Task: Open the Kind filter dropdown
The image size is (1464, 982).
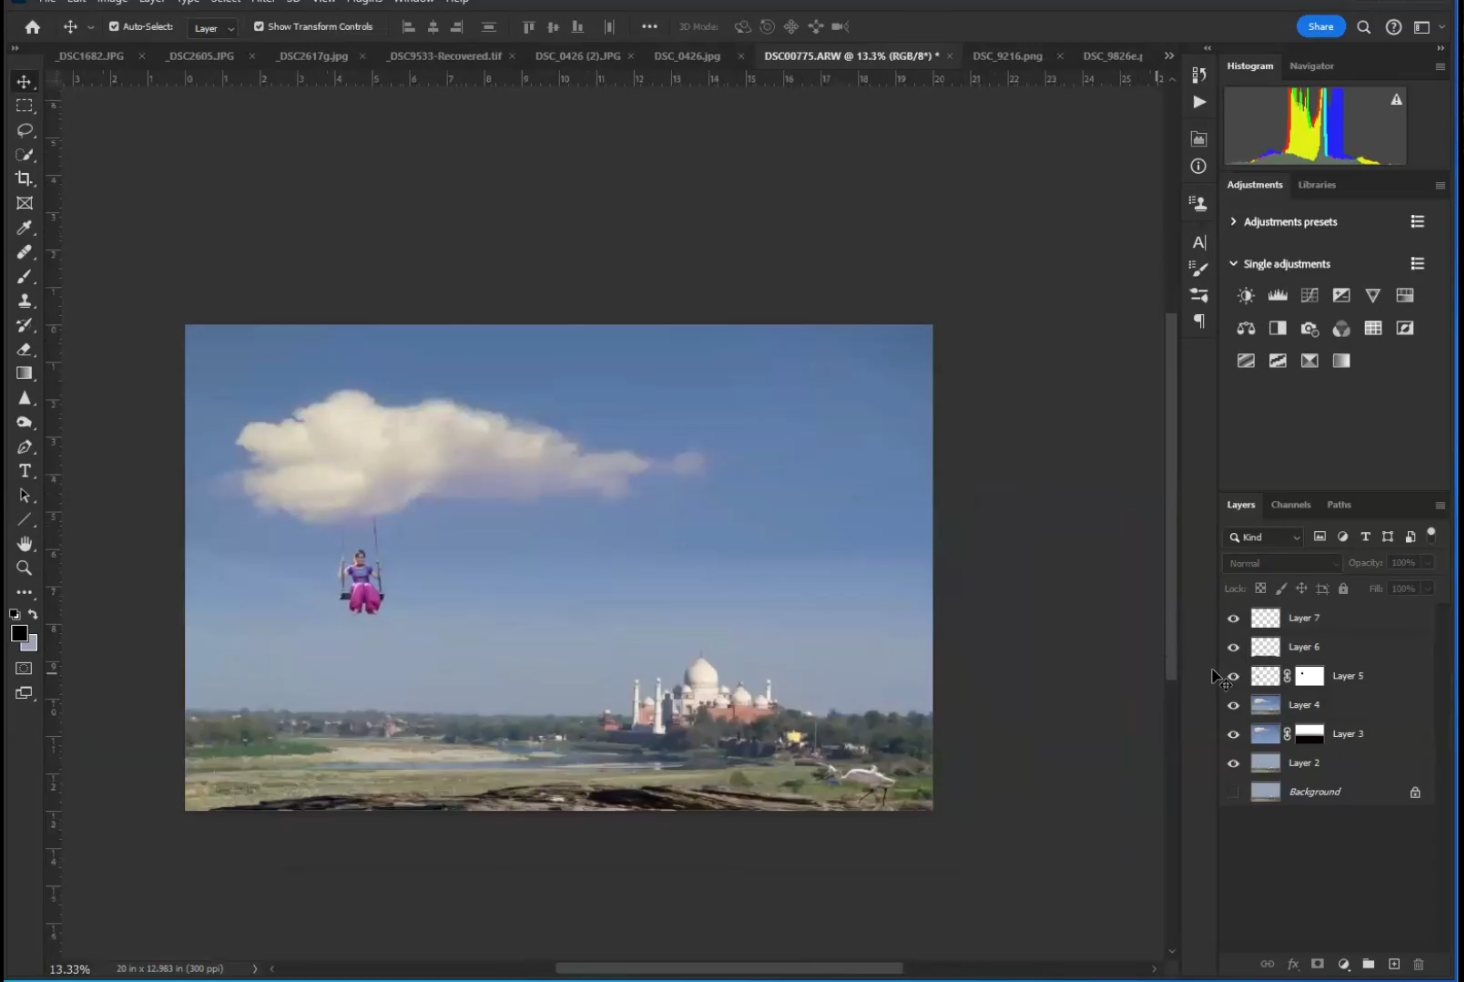Action: tap(1265, 537)
